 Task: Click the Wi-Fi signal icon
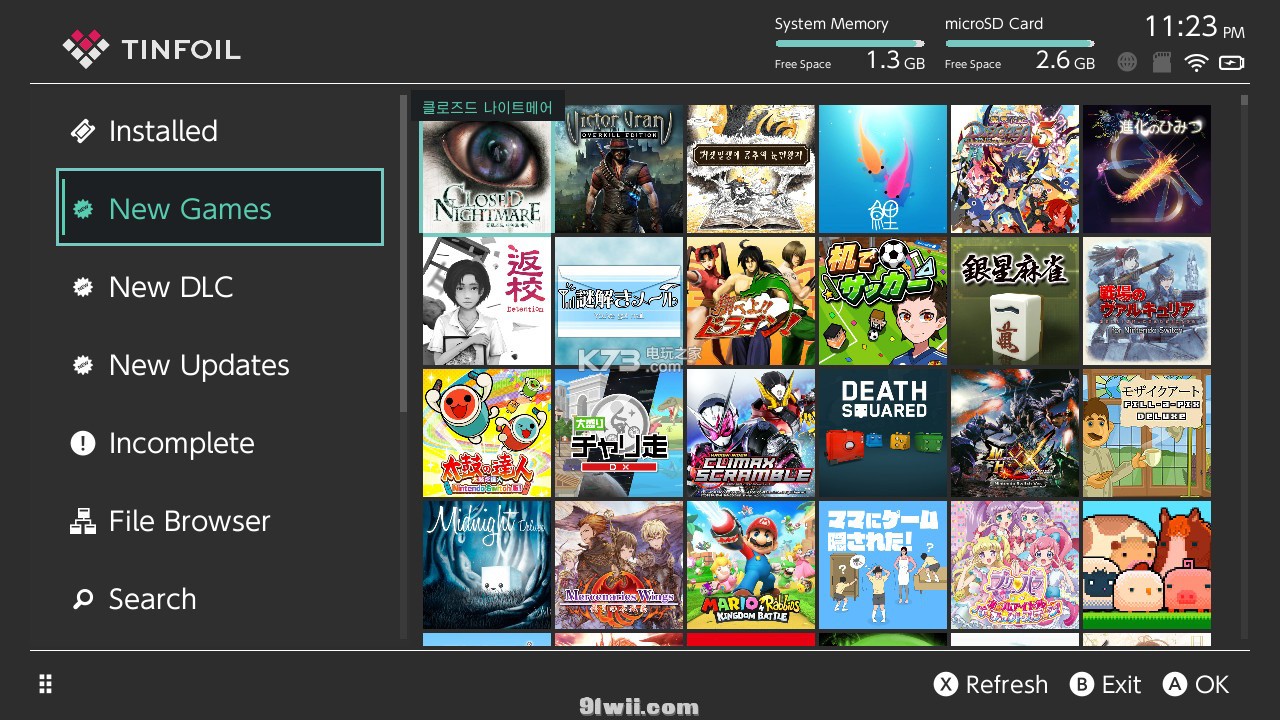1196,62
